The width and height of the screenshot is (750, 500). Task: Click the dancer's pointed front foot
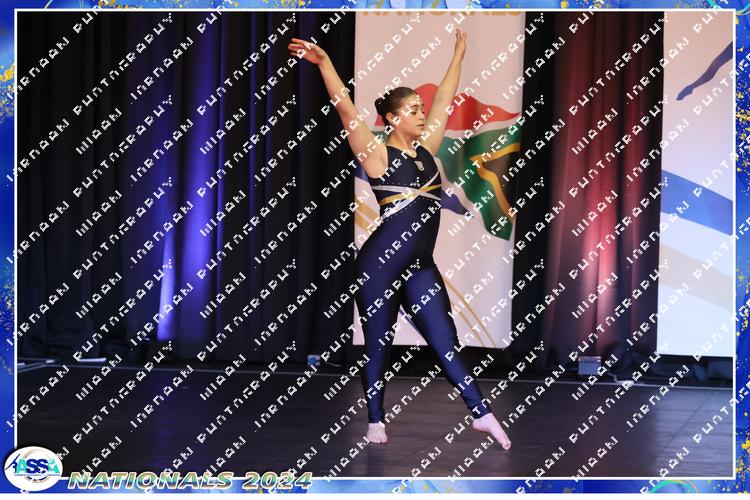493,430
